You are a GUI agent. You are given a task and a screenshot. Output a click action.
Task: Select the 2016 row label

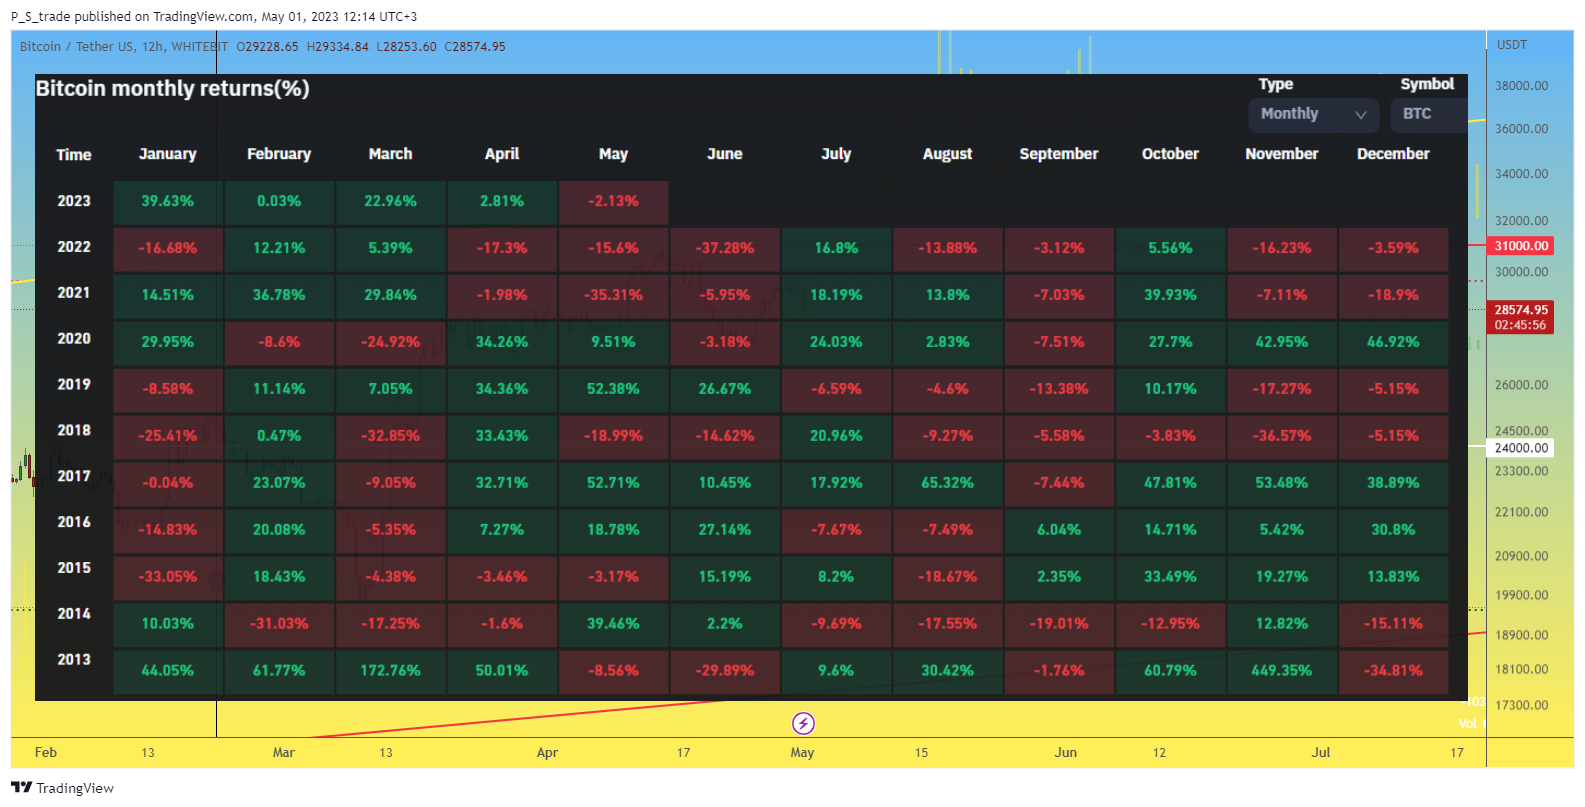tap(74, 522)
